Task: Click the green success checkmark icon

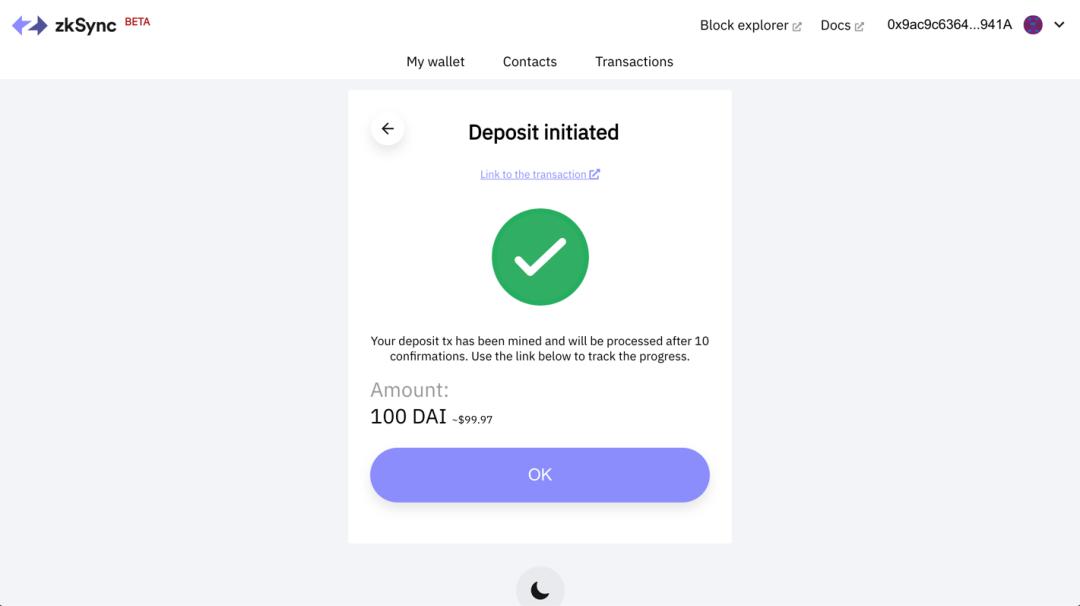Action: [540, 257]
